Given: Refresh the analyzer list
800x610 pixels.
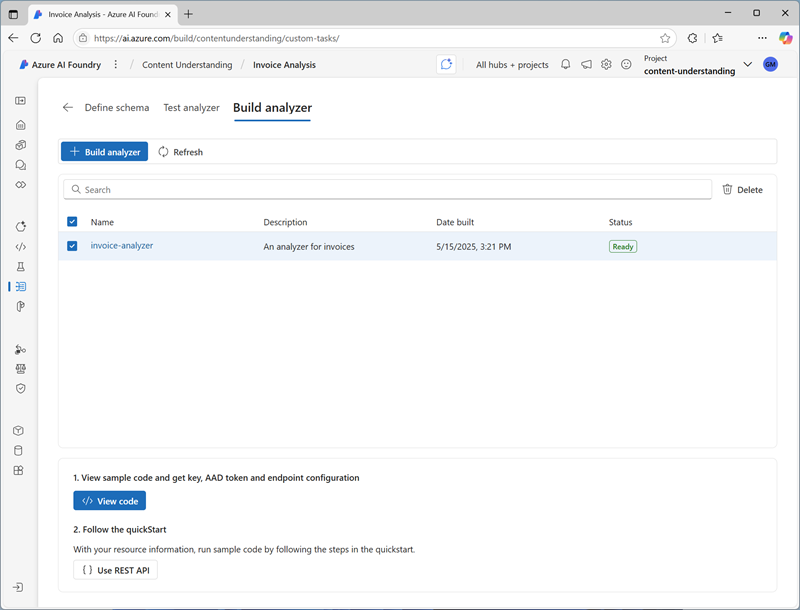Looking at the screenshot, I should (x=181, y=152).
